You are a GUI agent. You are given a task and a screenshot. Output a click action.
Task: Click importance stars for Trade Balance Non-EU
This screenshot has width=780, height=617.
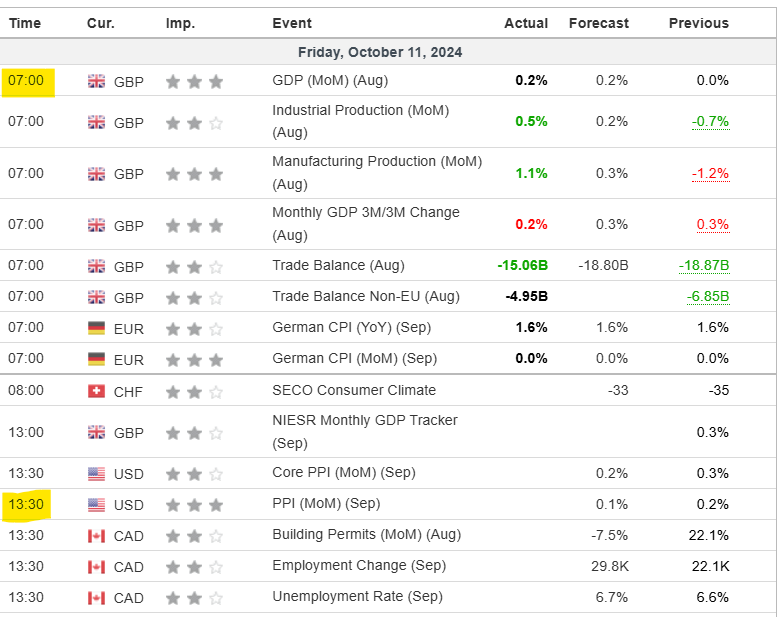click(194, 297)
